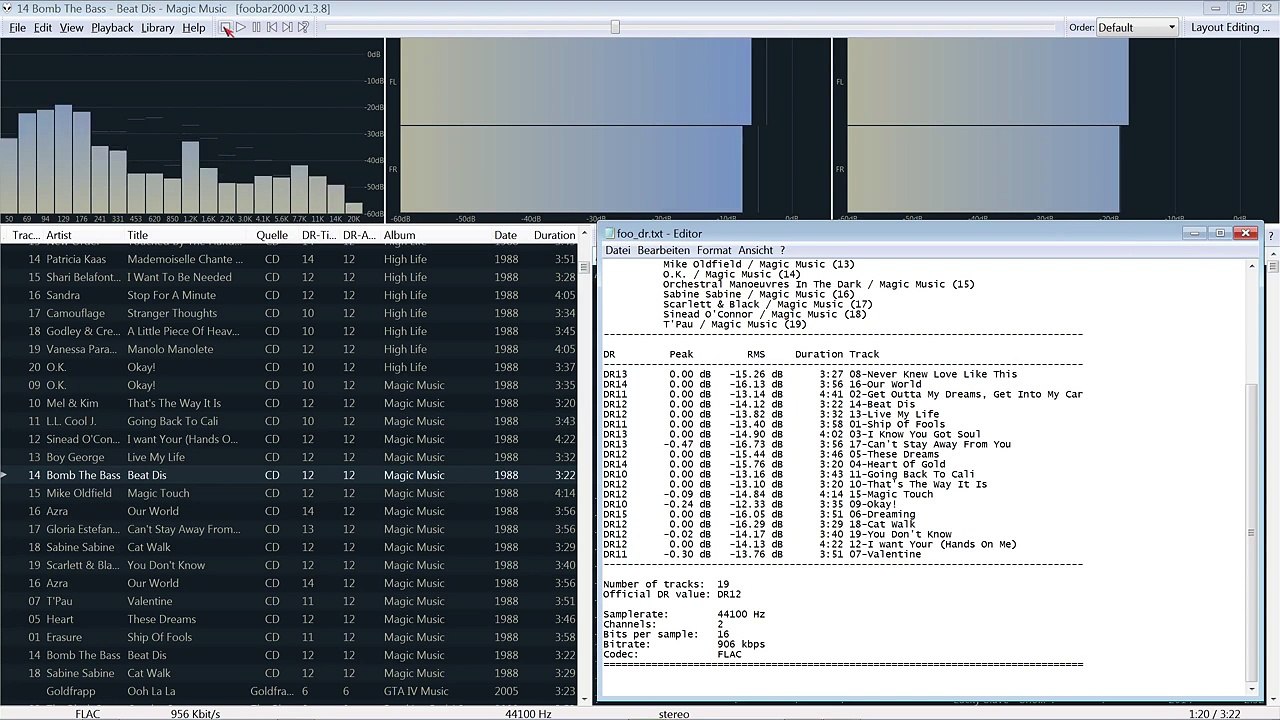Sort playlist by the Artist column header
The width and height of the screenshot is (1280, 720).
[59, 236]
